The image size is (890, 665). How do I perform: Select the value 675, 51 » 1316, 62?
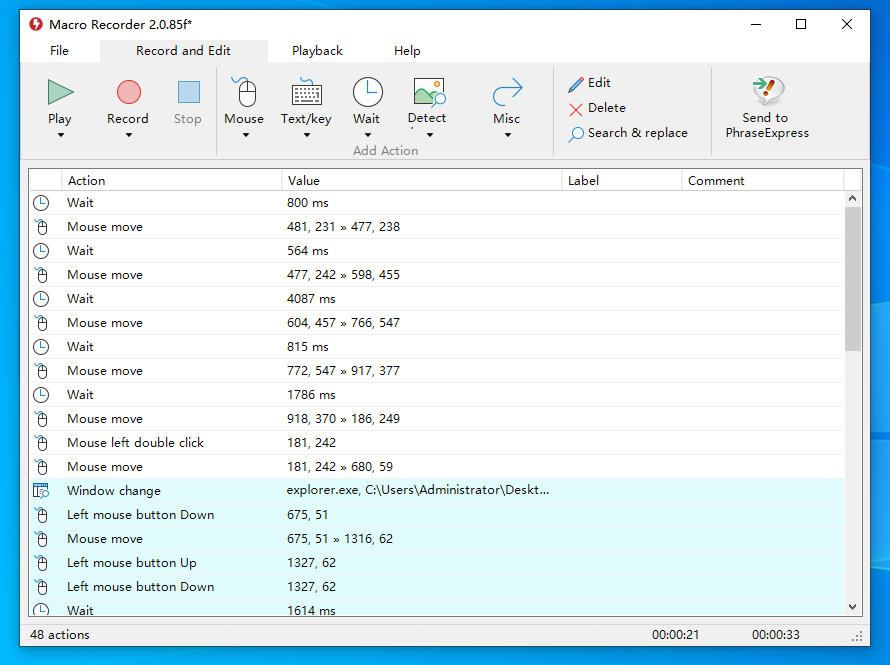[x=339, y=539]
